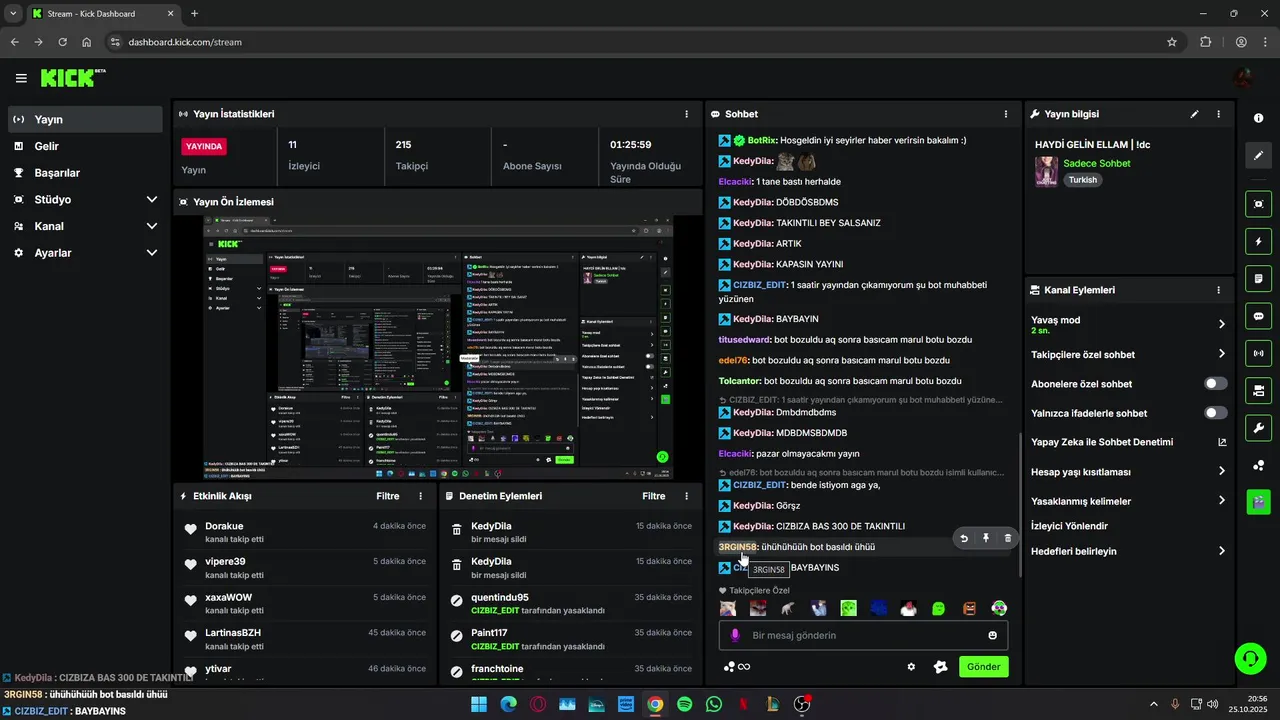Click the green clip icon in the right rail
The height and width of the screenshot is (720, 1280).
pyautogui.click(x=1258, y=502)
